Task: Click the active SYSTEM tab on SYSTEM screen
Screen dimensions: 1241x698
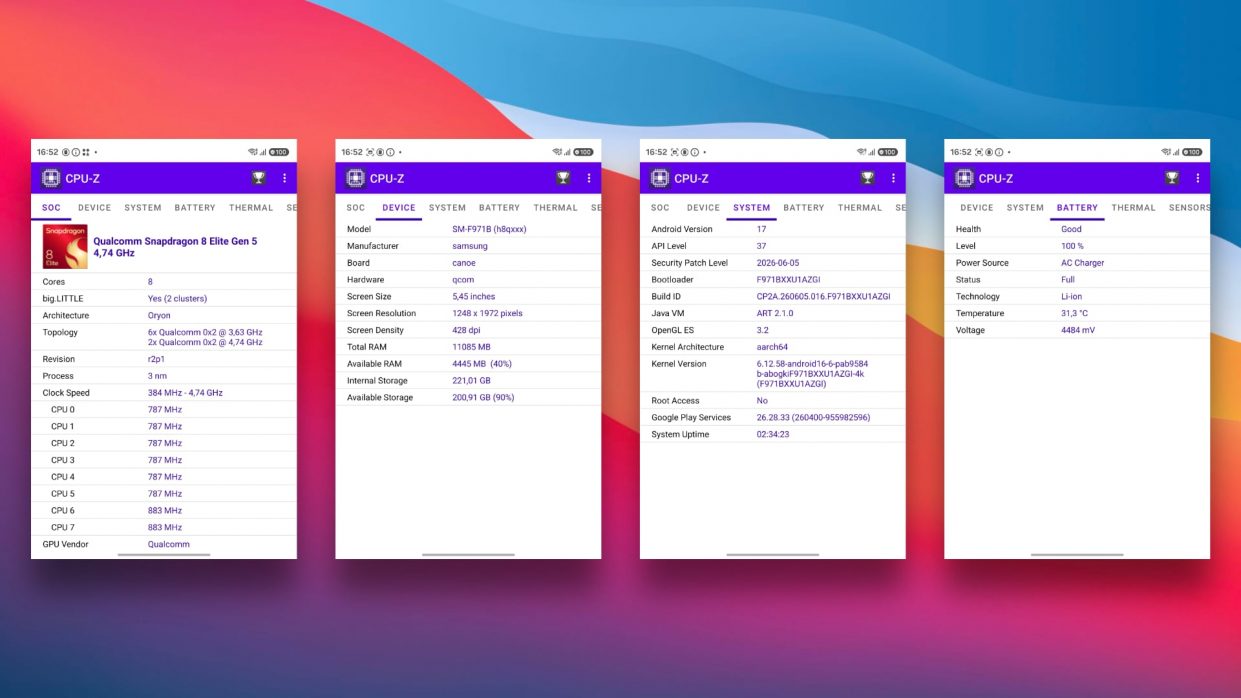Action: (x=752, y=208)
